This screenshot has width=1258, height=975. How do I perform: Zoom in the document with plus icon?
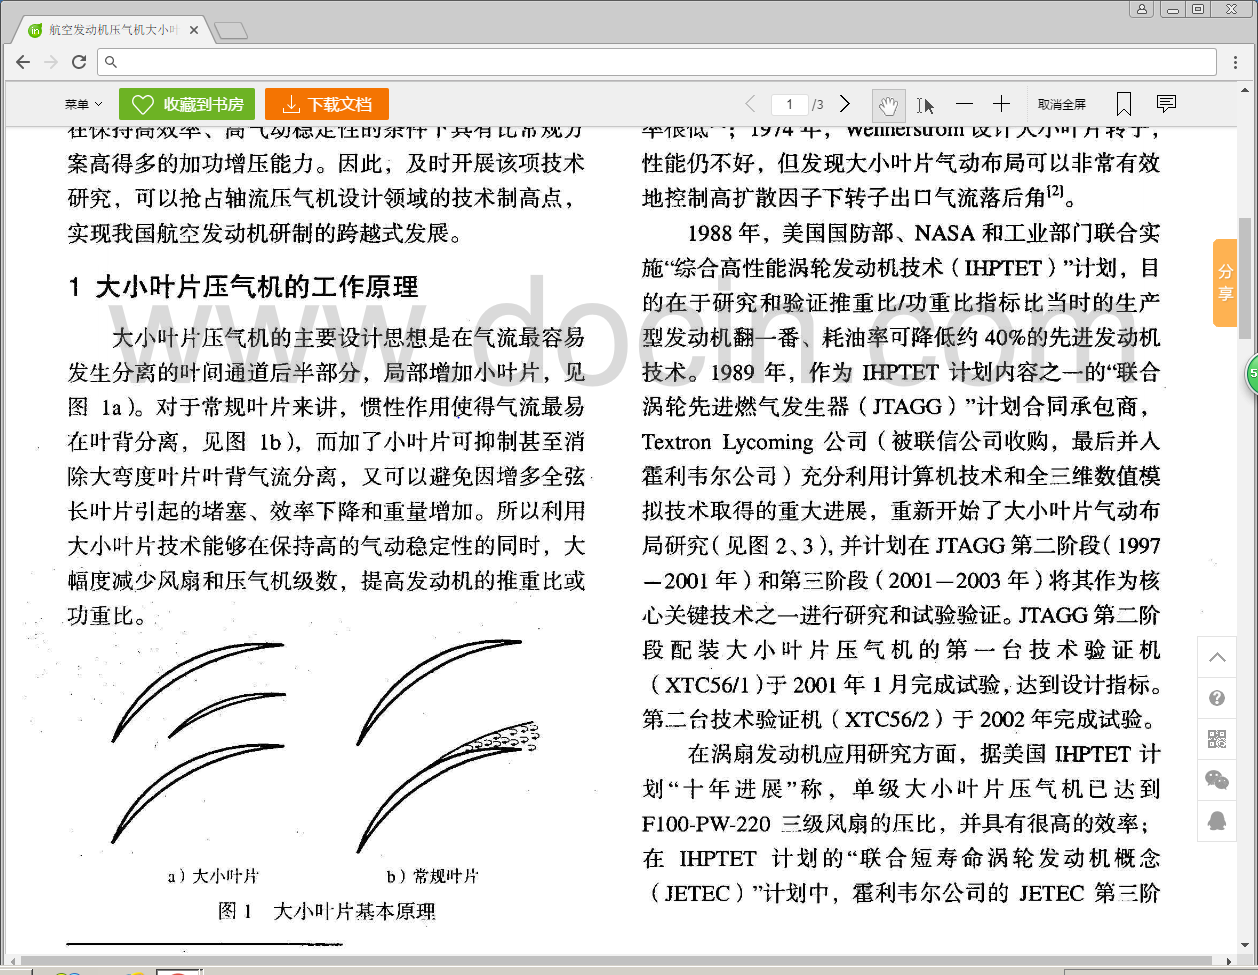[x=1001, y=104]
